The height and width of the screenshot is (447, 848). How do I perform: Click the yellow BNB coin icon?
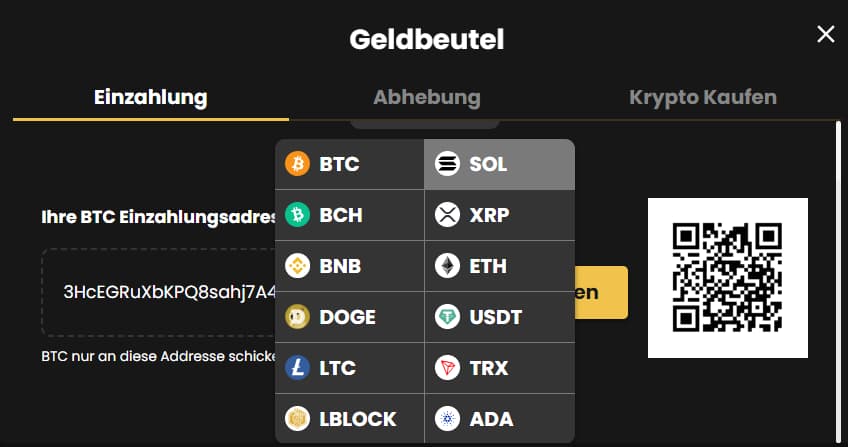coord(297,266)
